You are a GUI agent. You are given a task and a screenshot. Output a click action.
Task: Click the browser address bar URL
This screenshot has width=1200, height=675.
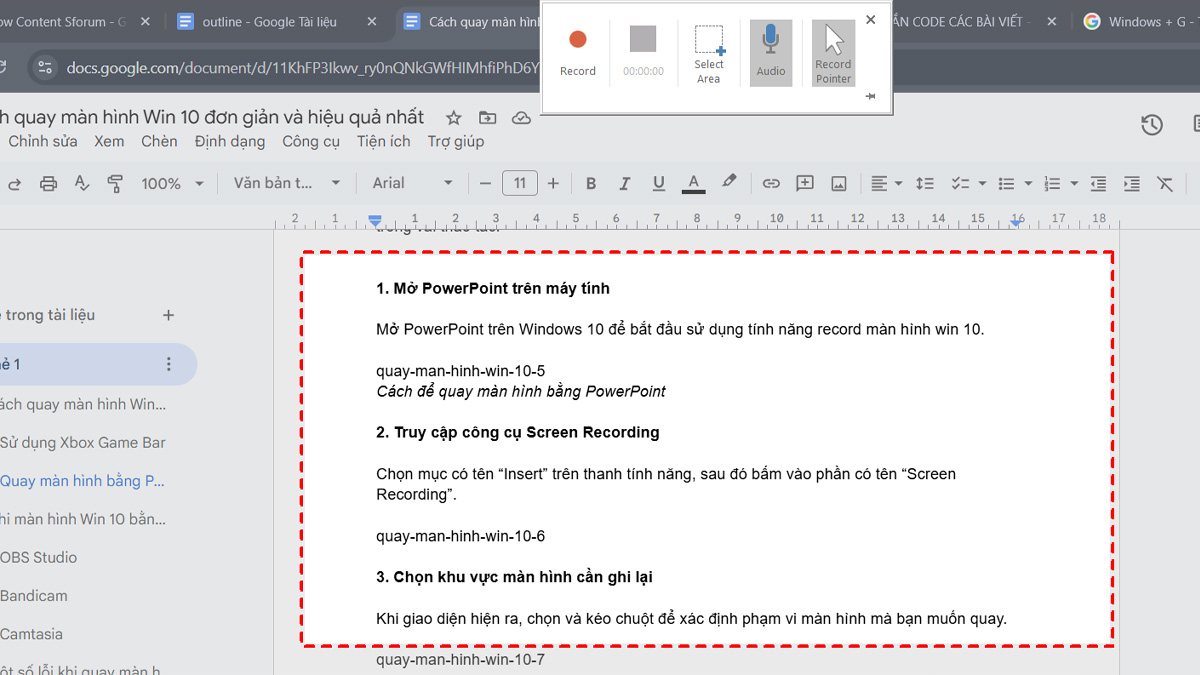click(302, 68)
